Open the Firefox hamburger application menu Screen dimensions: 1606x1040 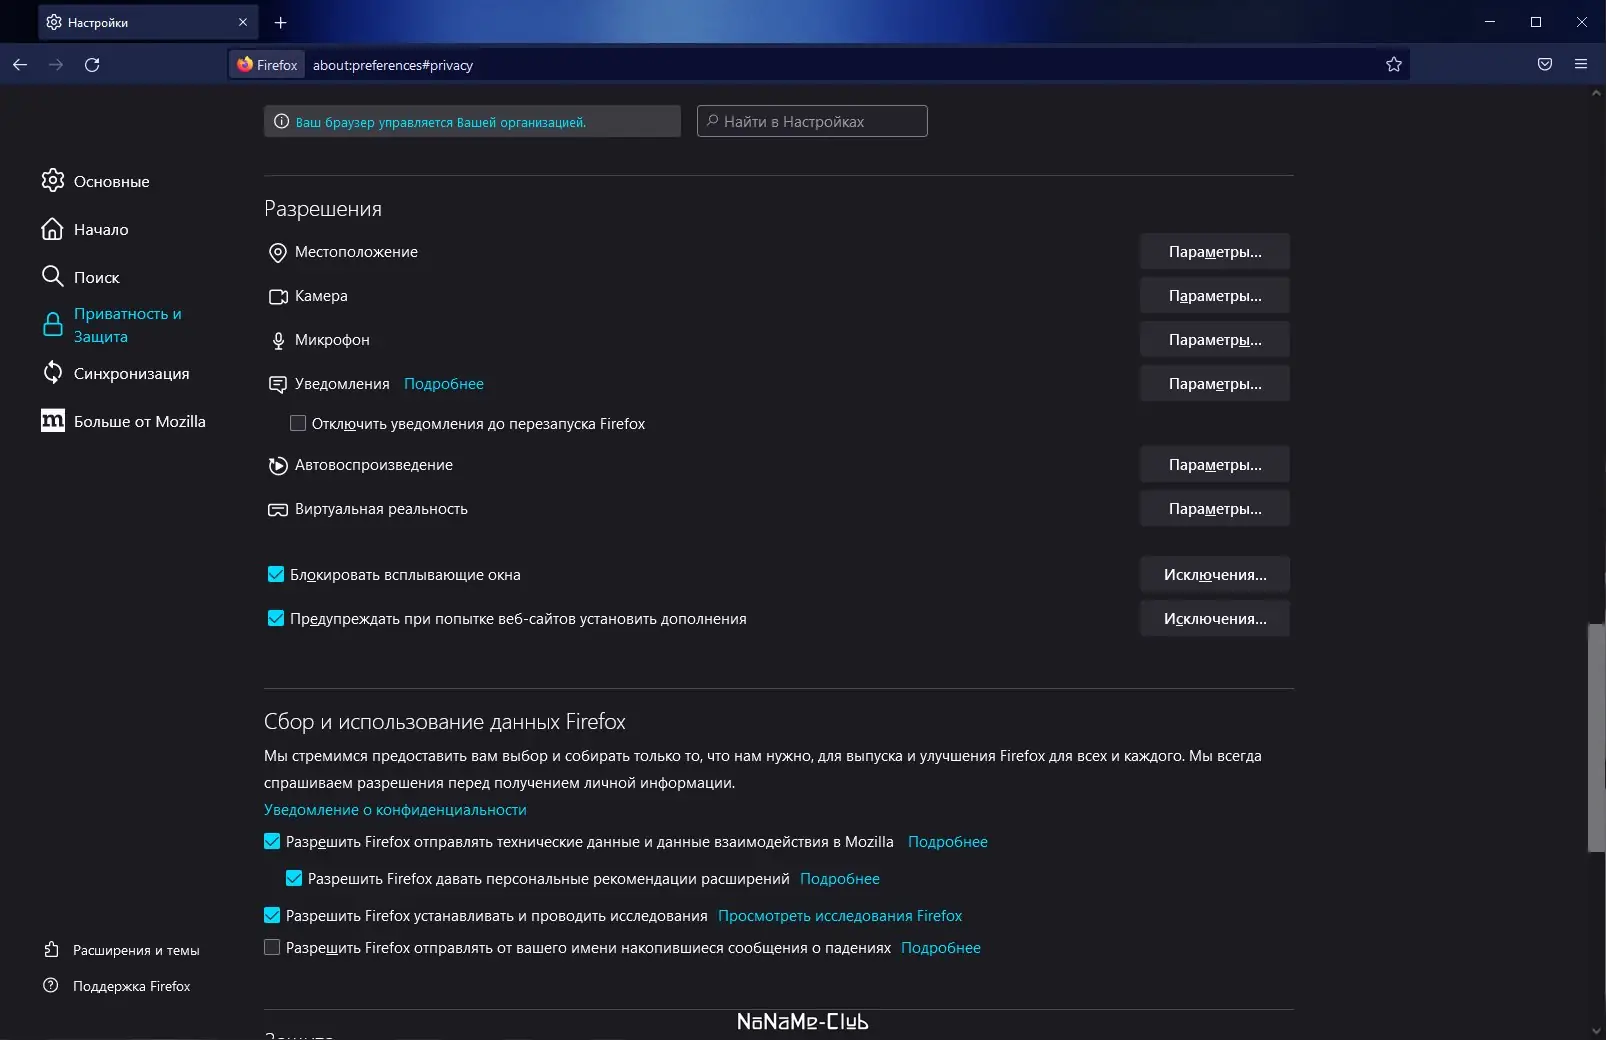[1581, 65]
